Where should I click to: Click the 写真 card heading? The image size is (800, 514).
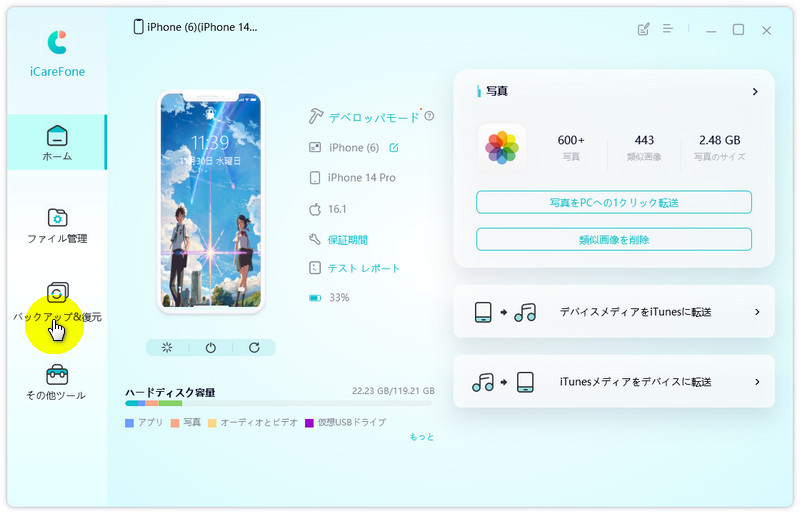pyautogui.click(x=496, y=91)
